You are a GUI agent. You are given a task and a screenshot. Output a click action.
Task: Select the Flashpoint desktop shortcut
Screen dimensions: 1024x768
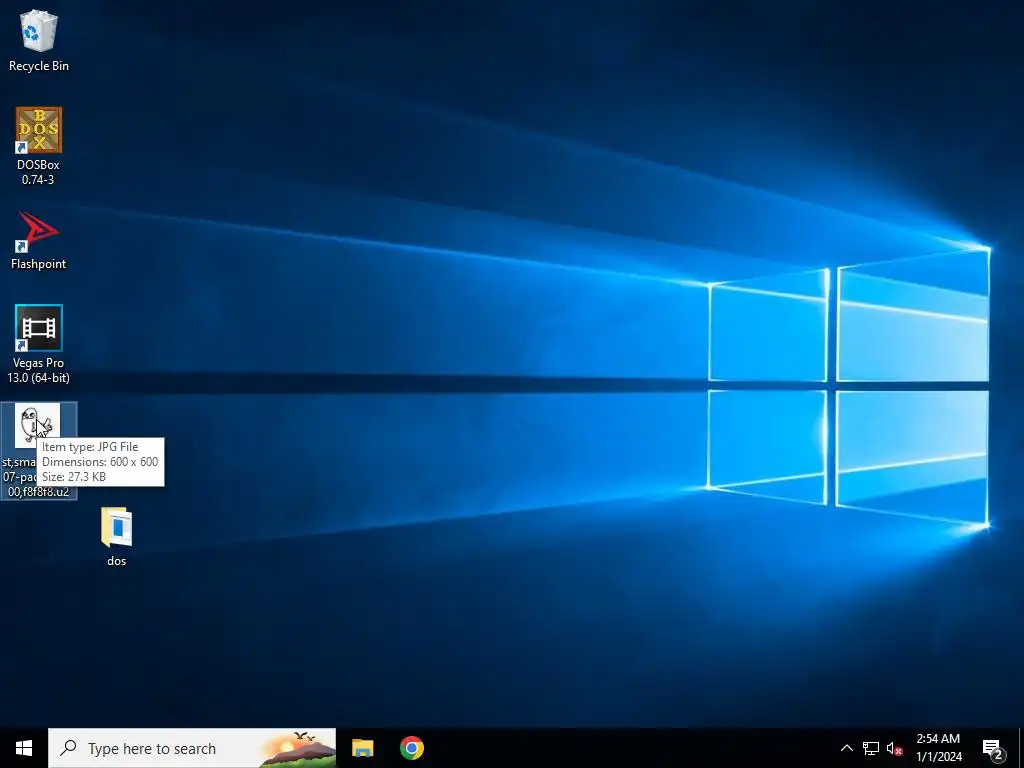pyautogui.click(x=39, y=241)
